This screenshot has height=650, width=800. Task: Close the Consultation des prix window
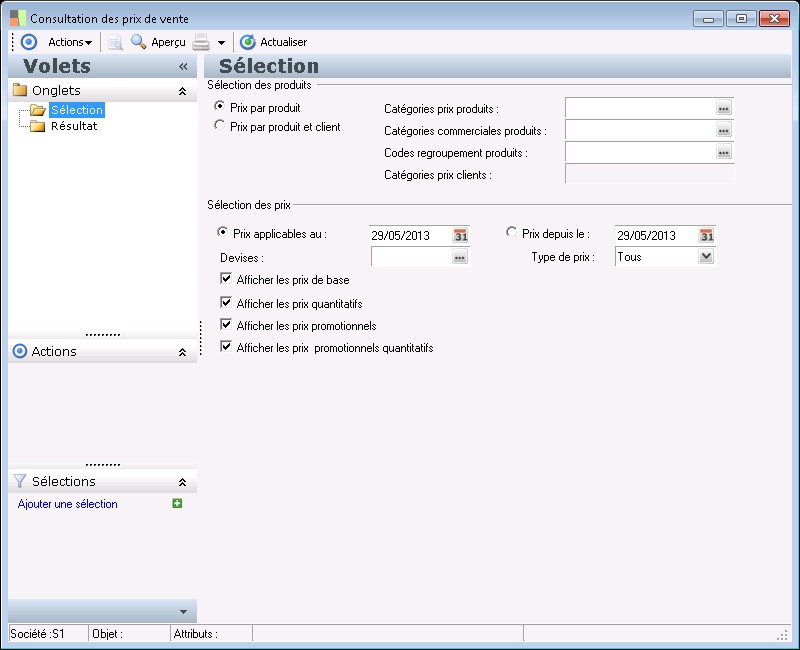(774, 19)
